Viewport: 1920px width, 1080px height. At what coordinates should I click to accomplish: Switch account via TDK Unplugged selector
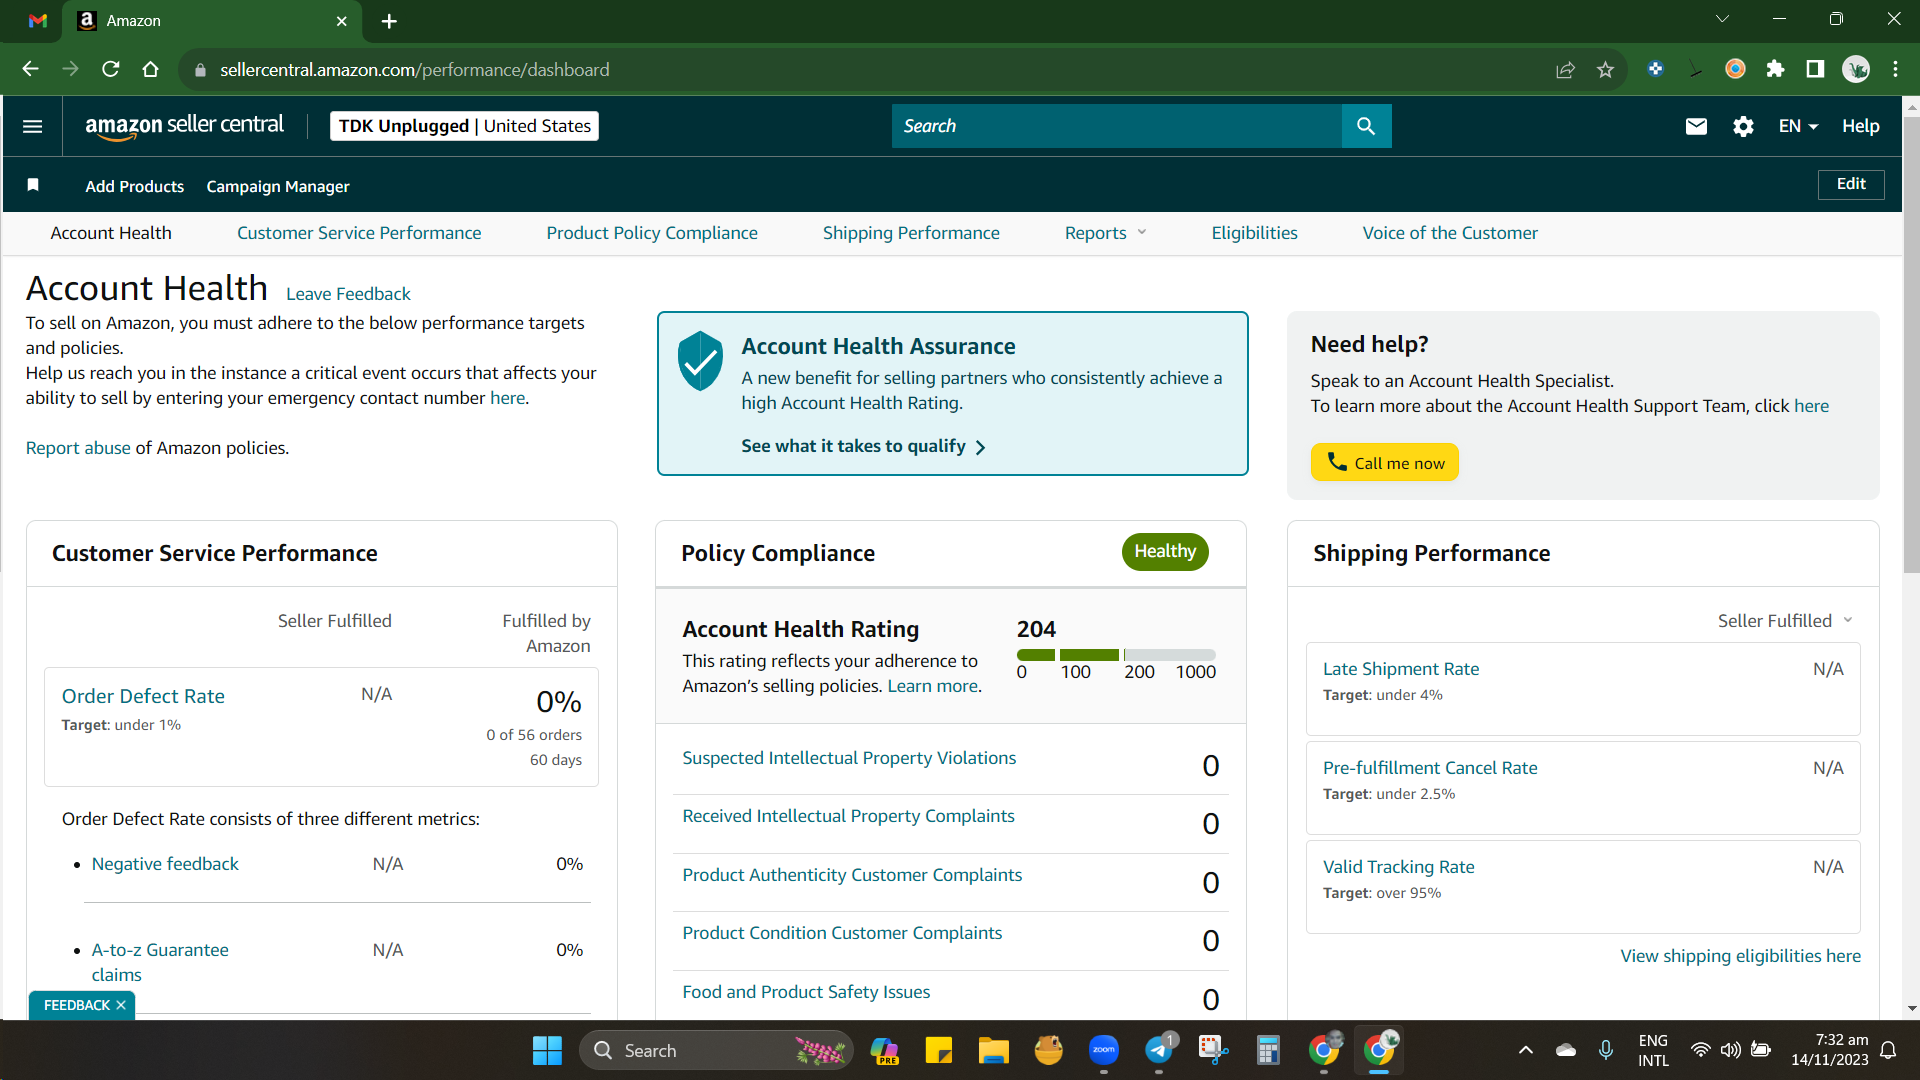tap(464, 126)
